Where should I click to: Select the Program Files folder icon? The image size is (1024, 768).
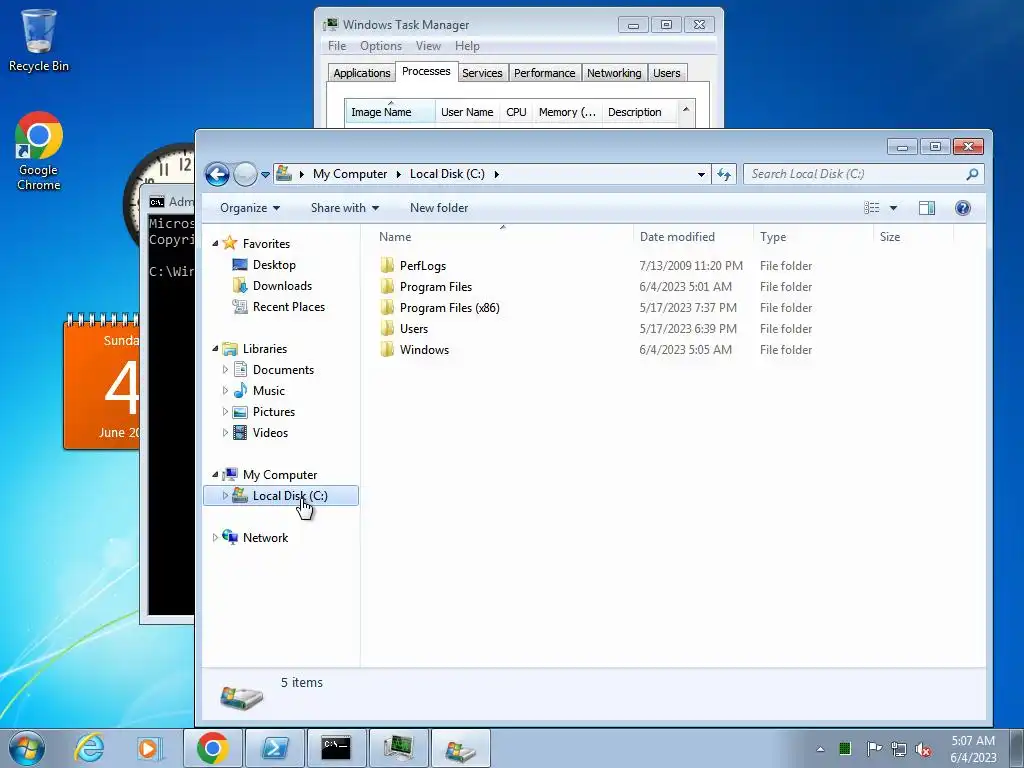(x=387, y=287)
